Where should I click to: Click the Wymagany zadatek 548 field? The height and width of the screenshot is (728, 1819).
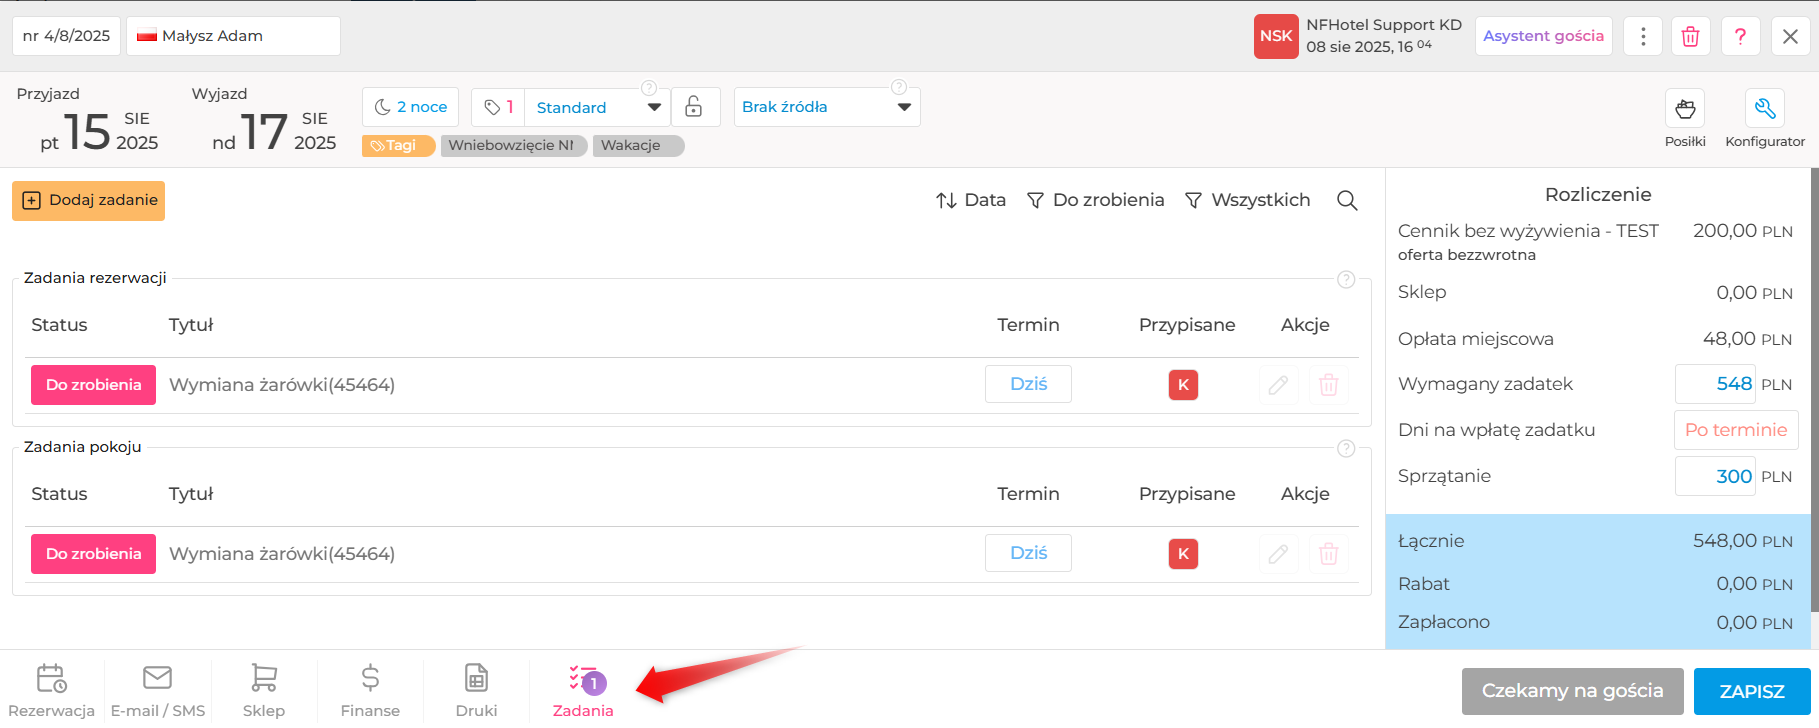[x=1716, y=384]
